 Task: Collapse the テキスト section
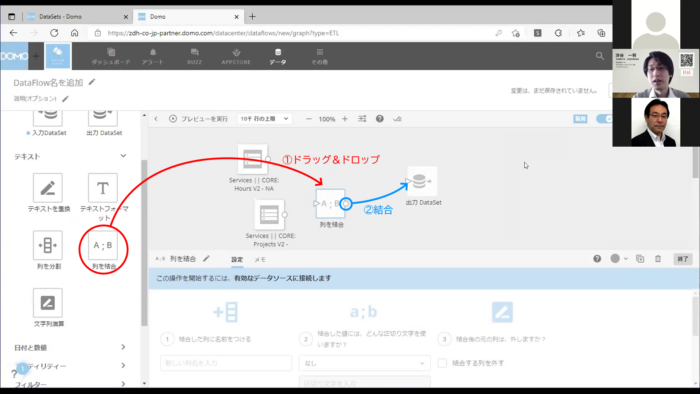(123, 156)
